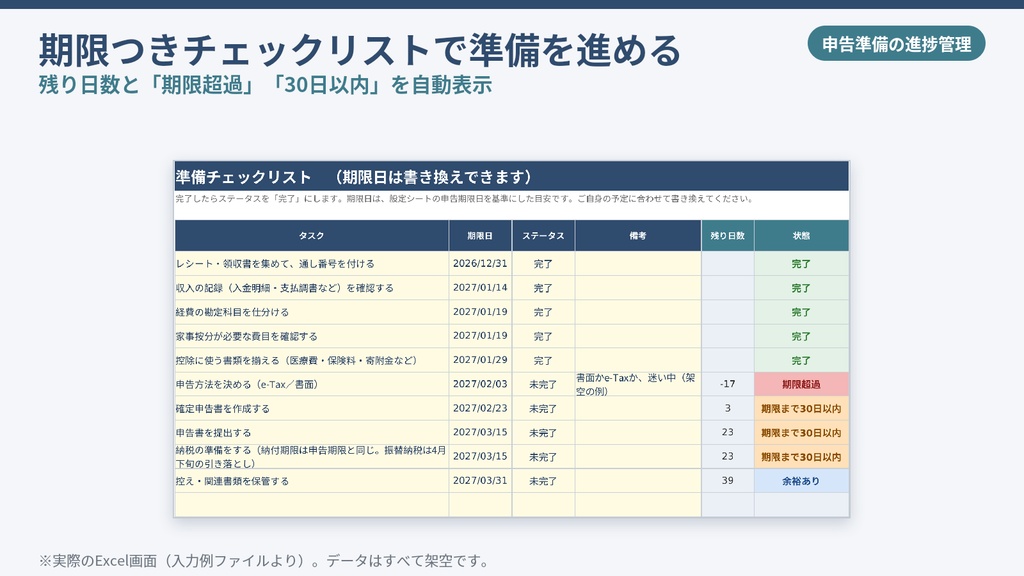
Task: Click green 完了 state in レシート・領収書 row
Action: (x=801, y=264)
